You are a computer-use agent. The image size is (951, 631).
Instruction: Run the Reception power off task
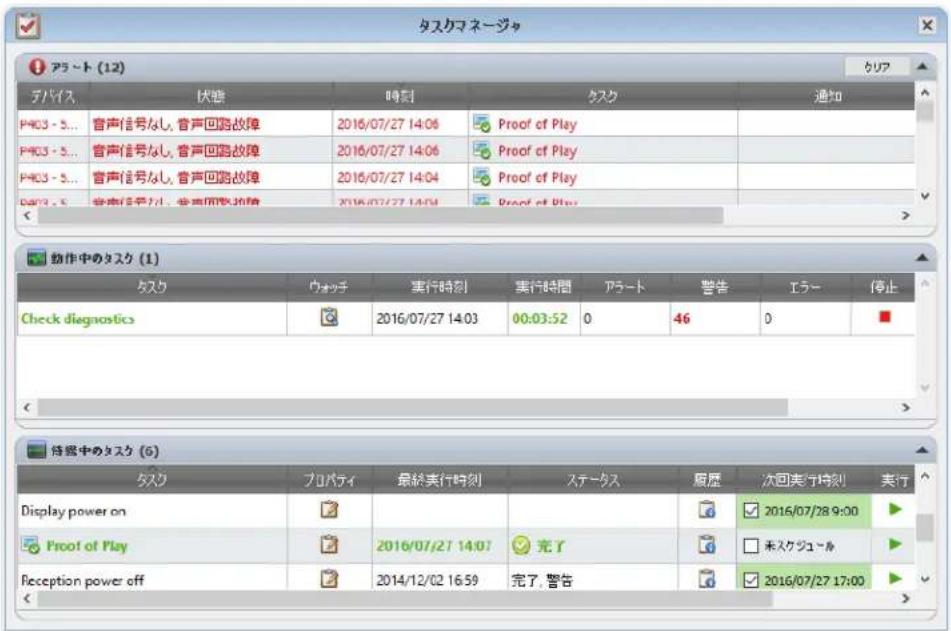[x=895, y=578]
